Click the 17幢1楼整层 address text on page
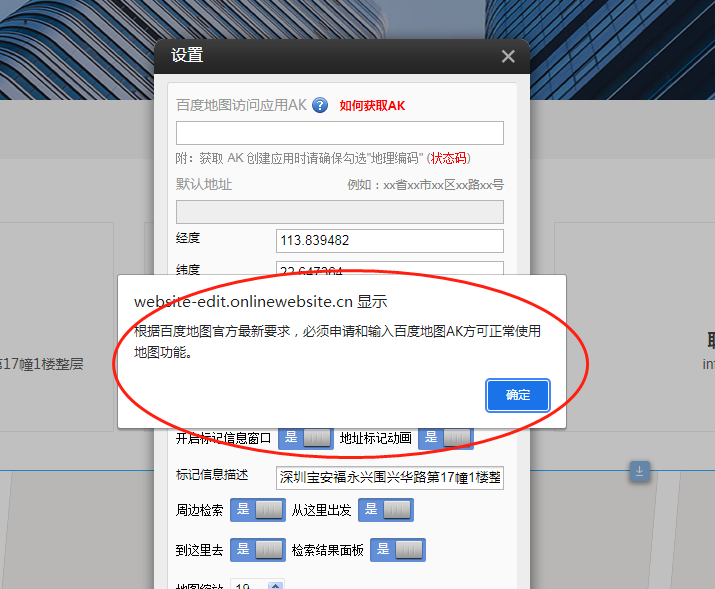The height and width of the screenshot is (589, 715). (41, 364)
